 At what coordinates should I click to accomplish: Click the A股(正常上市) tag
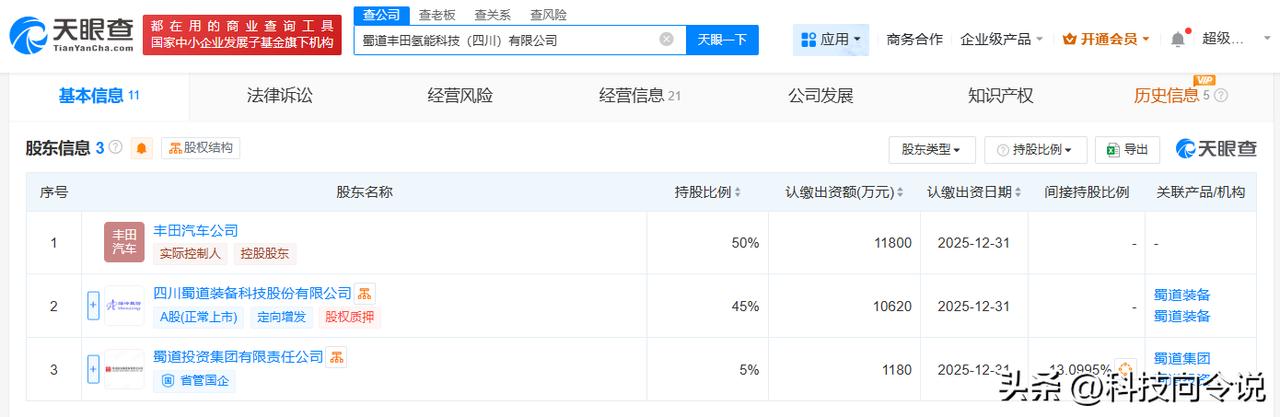[x=198, y=317]
